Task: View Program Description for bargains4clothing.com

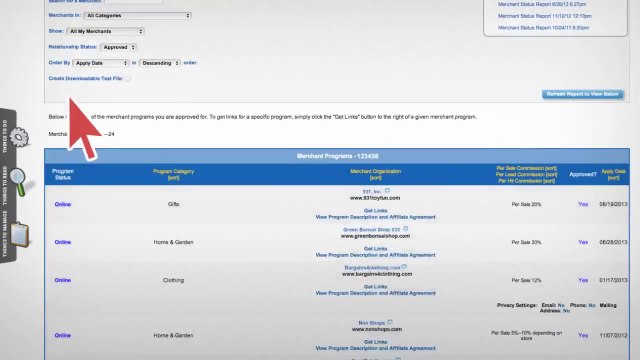Action: coord(376,293)
